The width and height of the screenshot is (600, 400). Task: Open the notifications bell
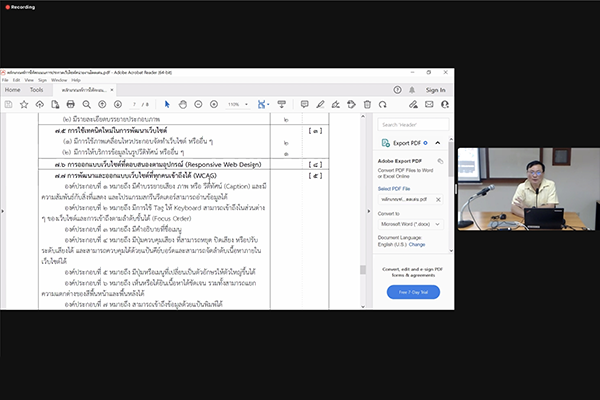pyautogui.click(x=412, y=90)
